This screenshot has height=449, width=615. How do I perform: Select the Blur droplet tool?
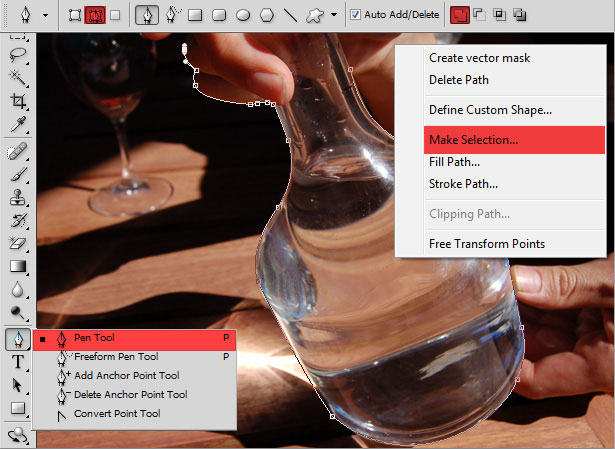[18, 290]
